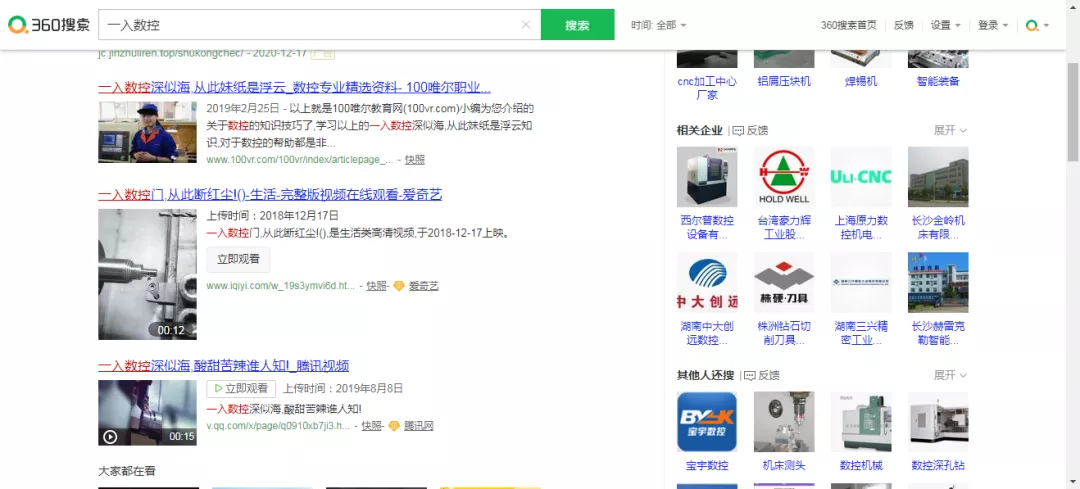Image resolution: width=1080 pixels, height=489 pixels.
Task: Click 数控深孔钻 machine image
Action: click(938, 422)
